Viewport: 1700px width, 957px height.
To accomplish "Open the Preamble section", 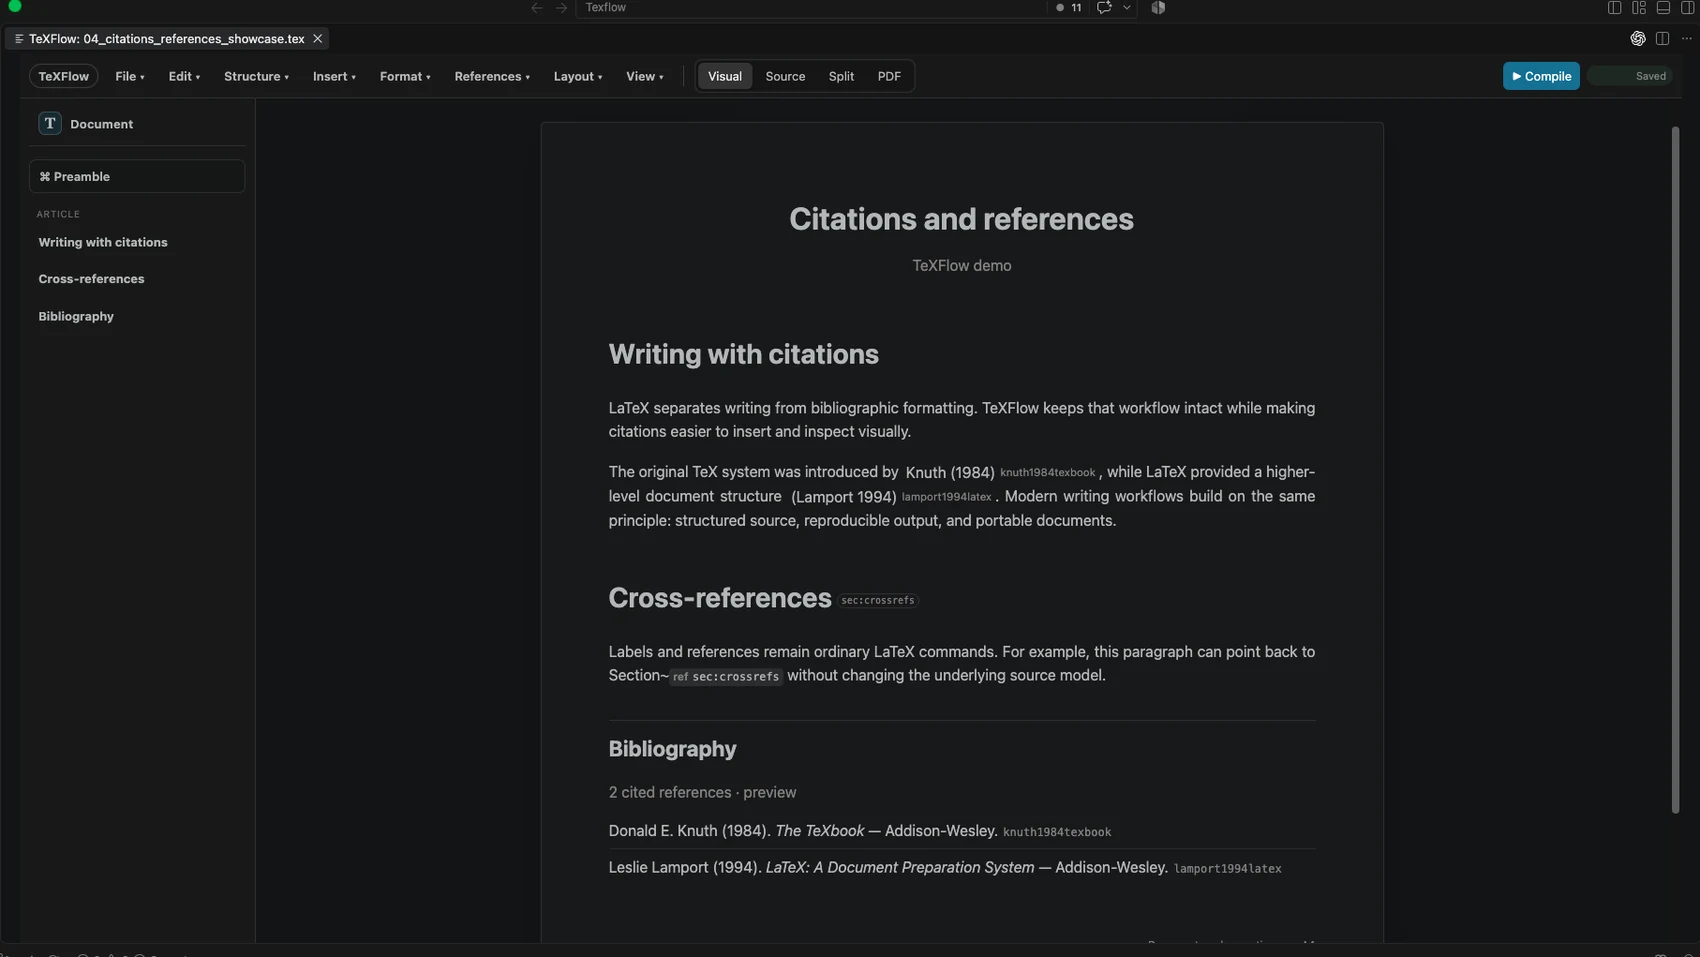I will point(137,176).
